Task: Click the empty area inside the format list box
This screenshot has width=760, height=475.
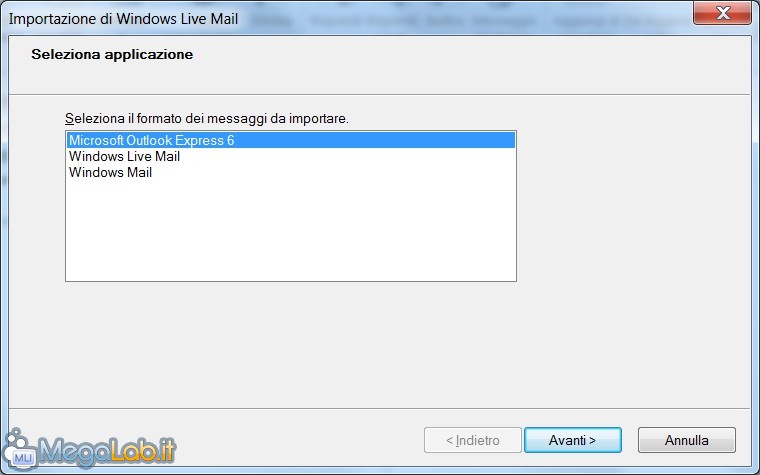Action: coord(291,230)
